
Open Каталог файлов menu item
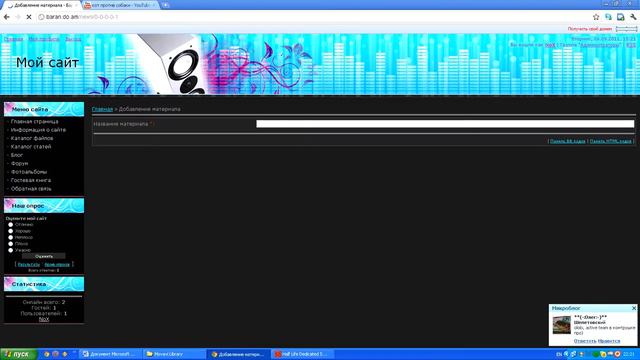(x=32, y=138)
